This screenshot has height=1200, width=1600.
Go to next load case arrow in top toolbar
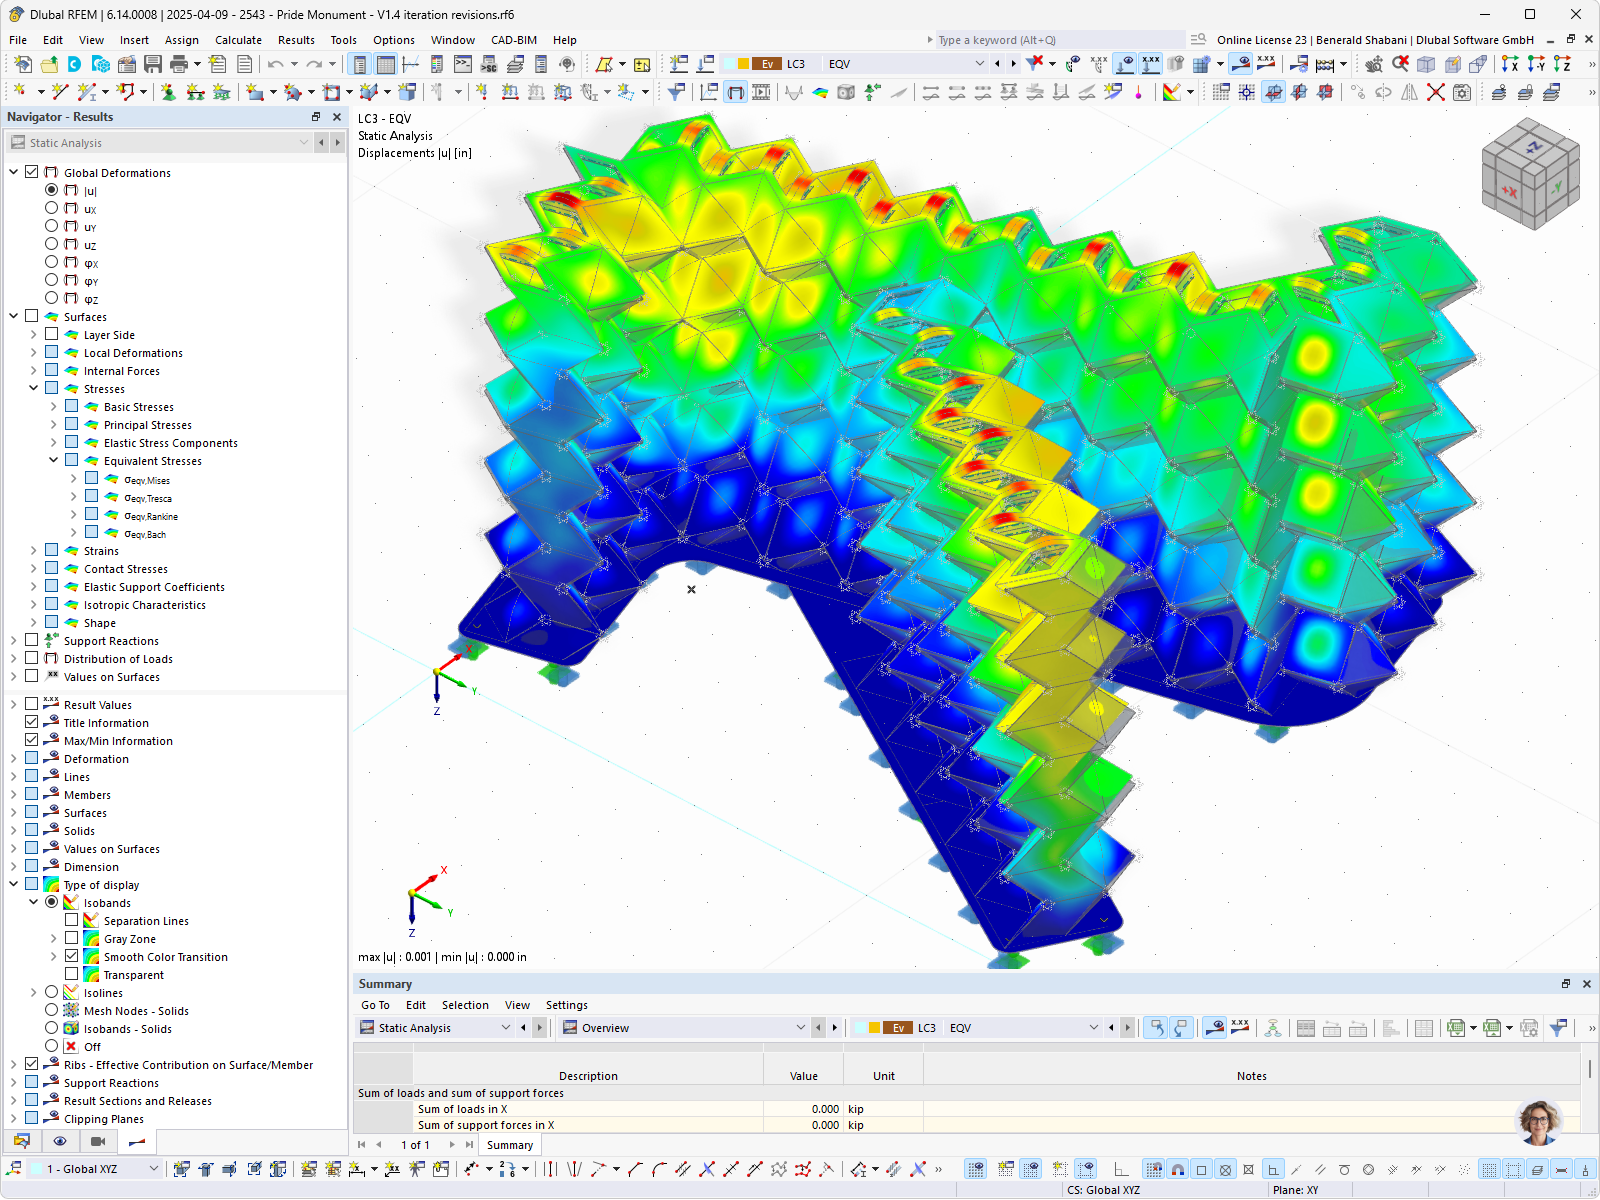(x=1013, y=64)
